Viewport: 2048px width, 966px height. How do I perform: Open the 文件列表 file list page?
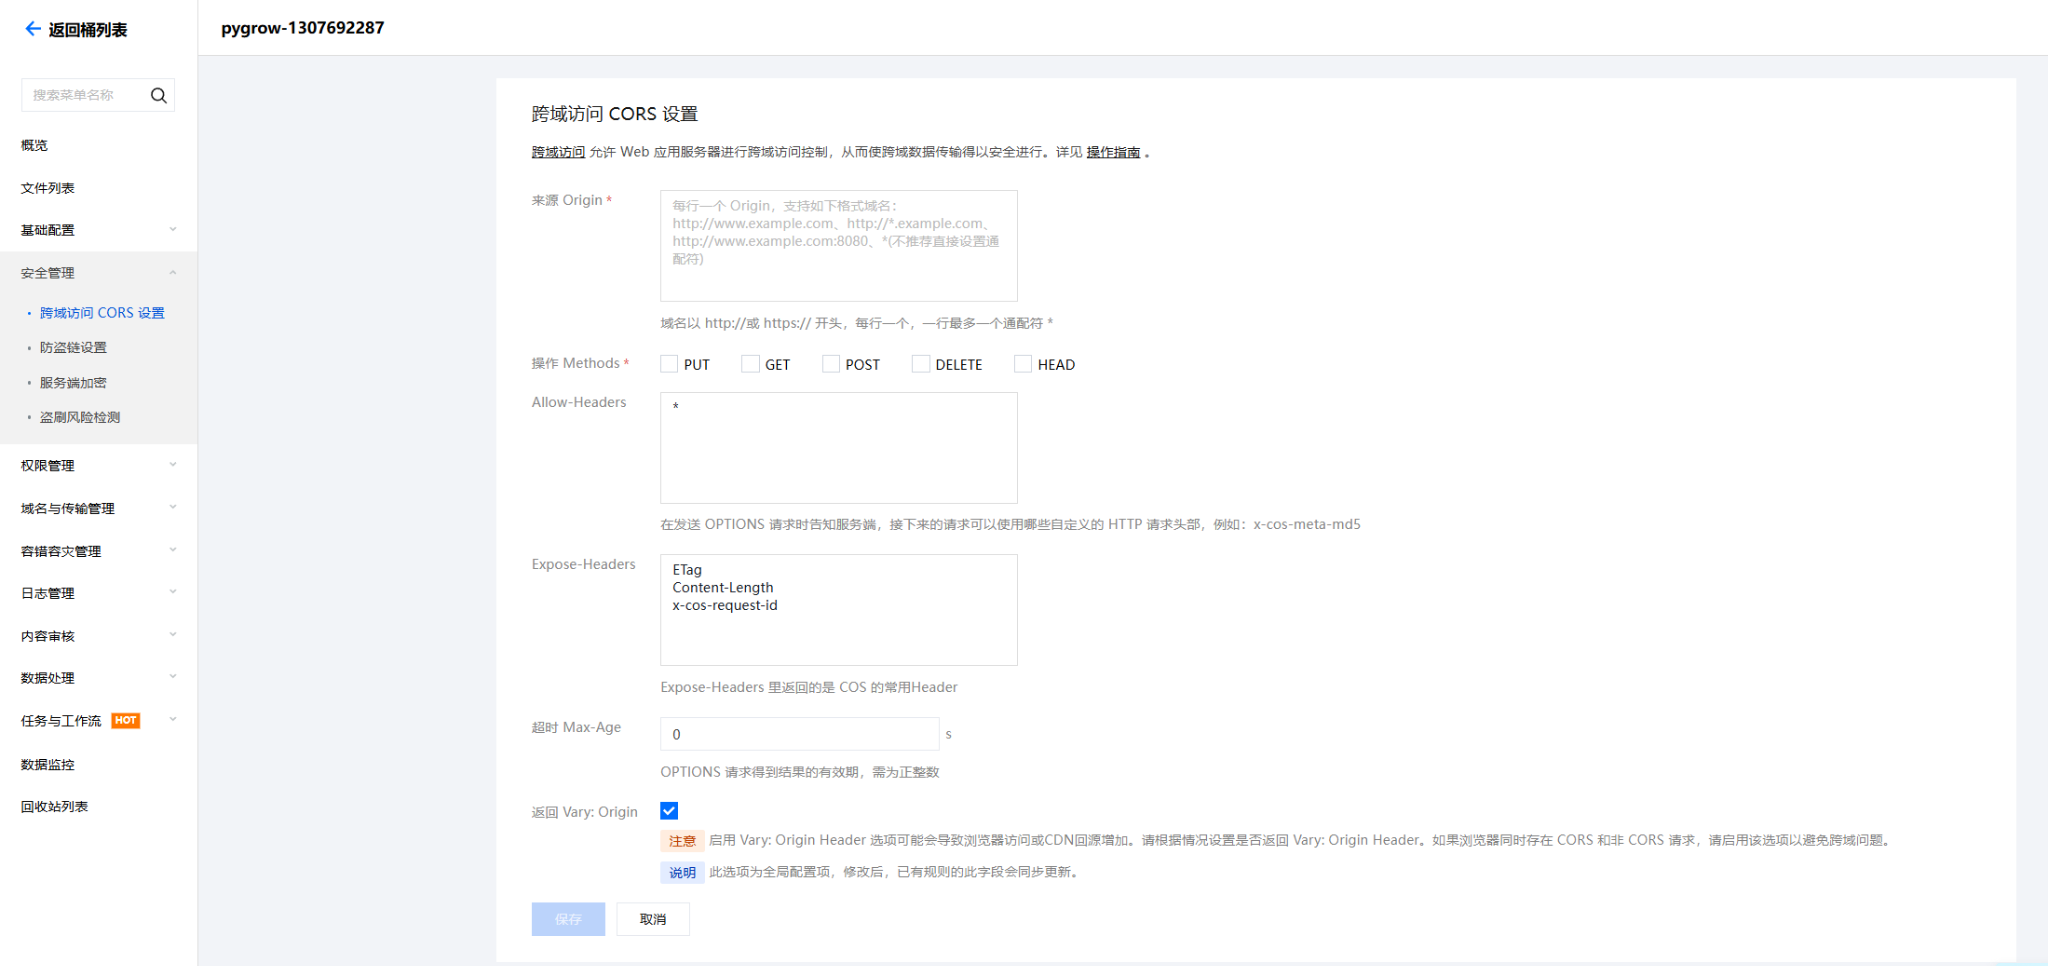46,187
